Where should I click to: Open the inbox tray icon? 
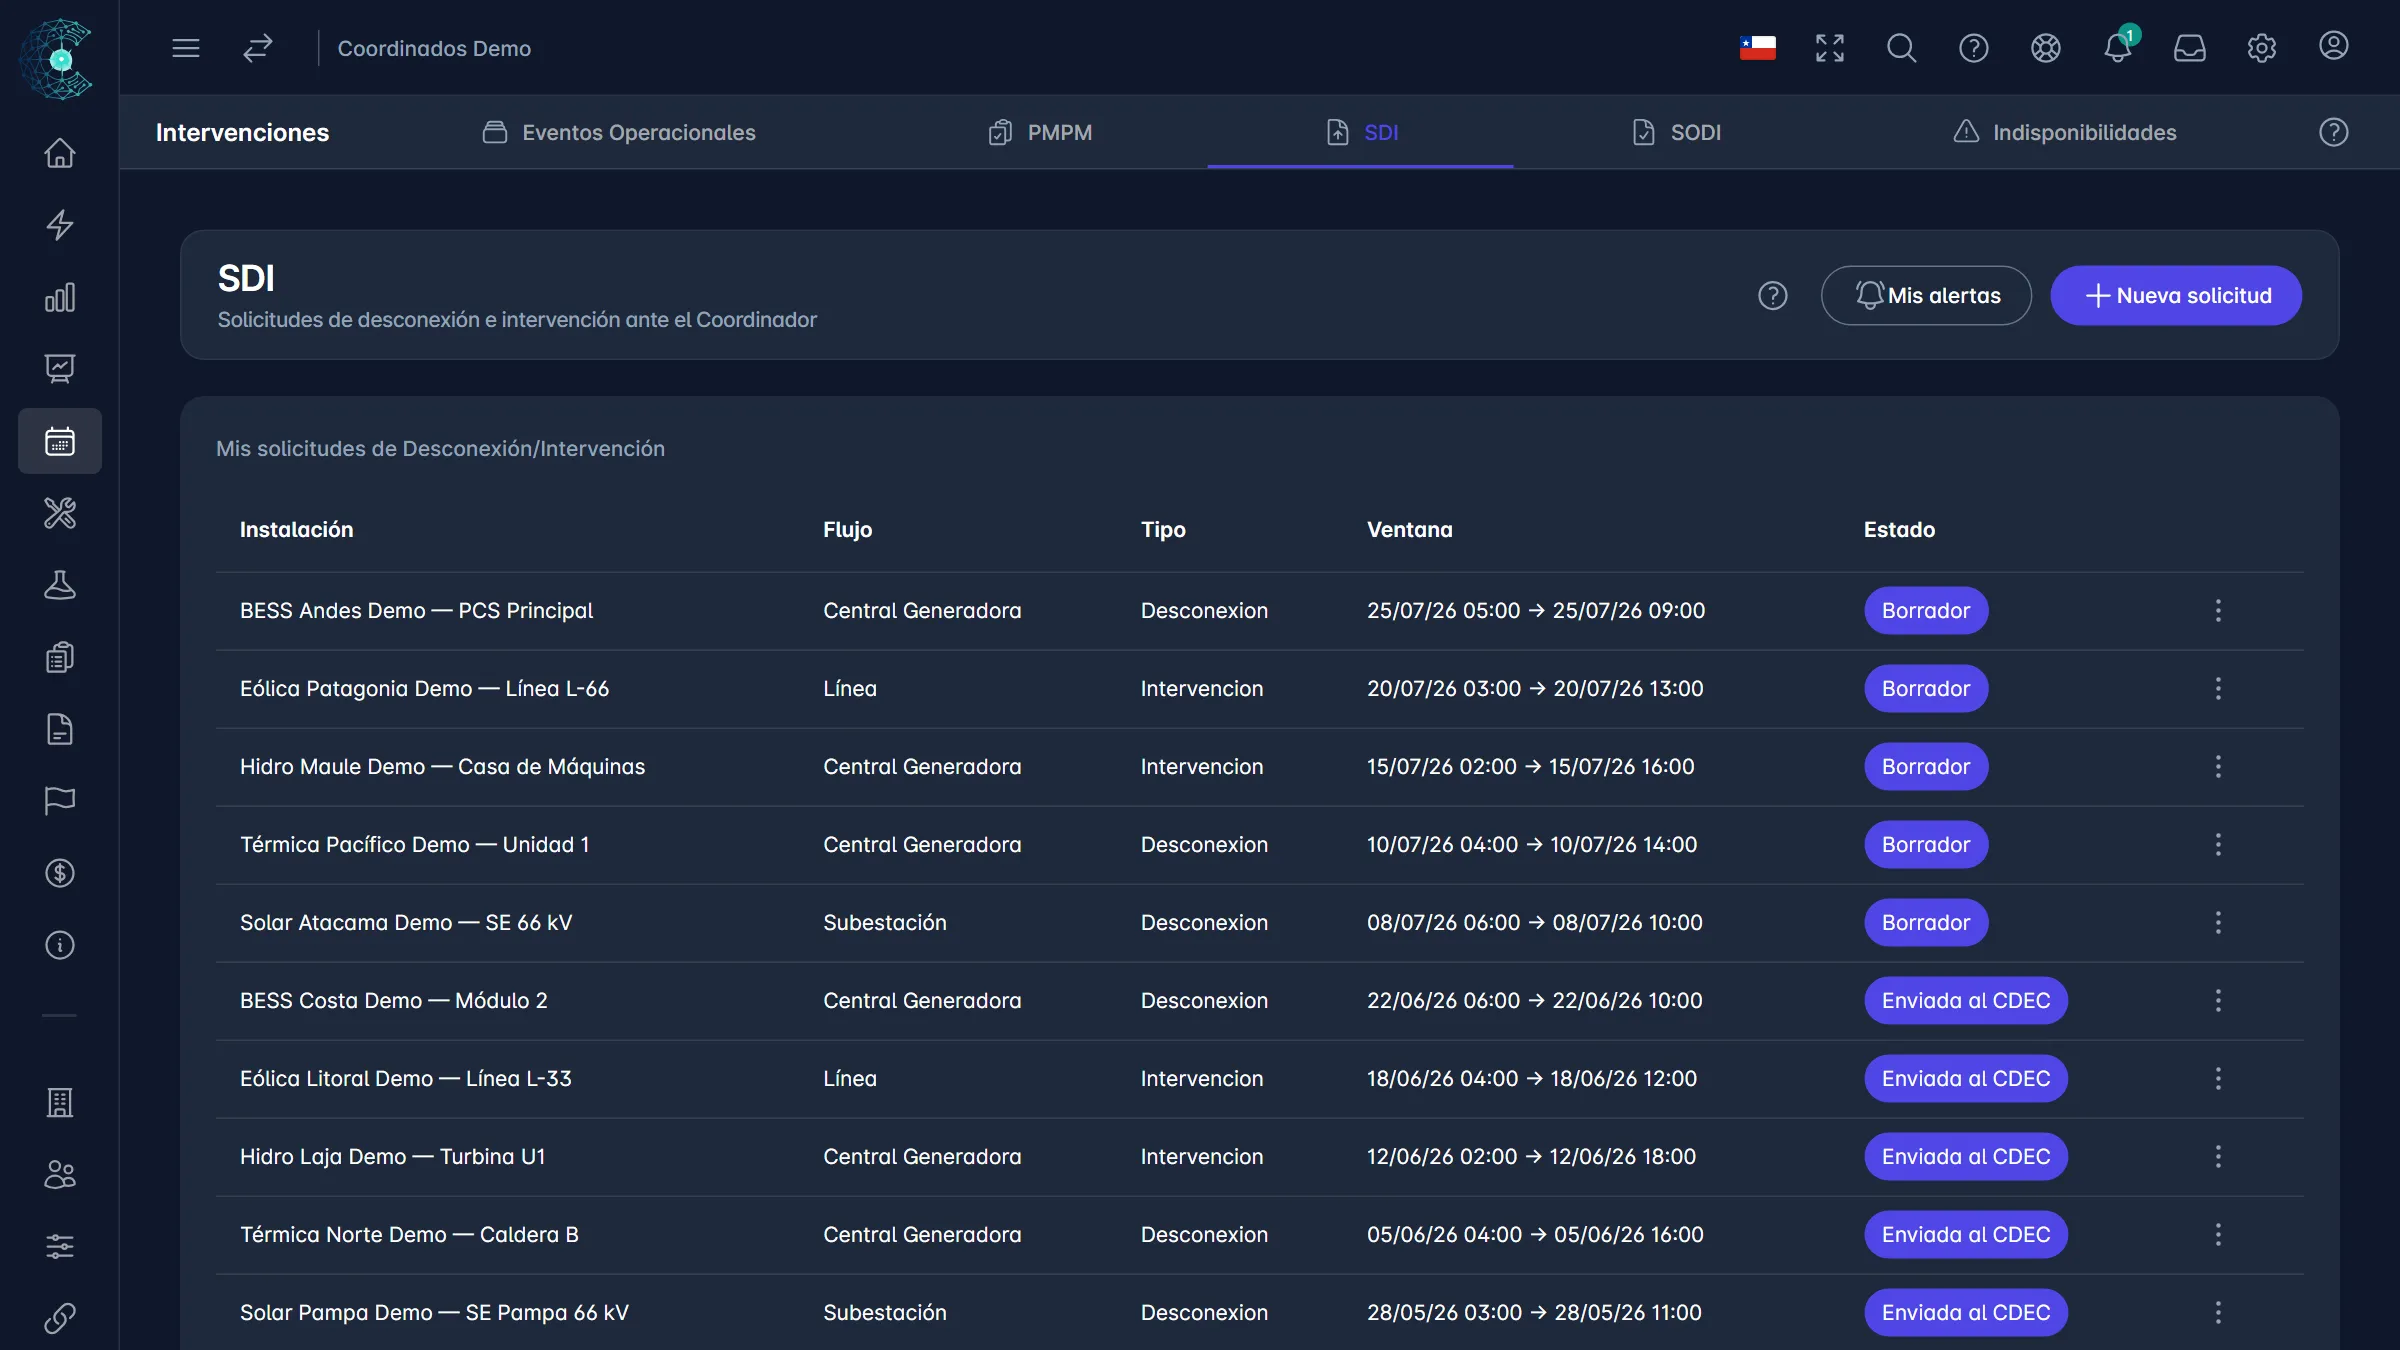[2189, 47]
